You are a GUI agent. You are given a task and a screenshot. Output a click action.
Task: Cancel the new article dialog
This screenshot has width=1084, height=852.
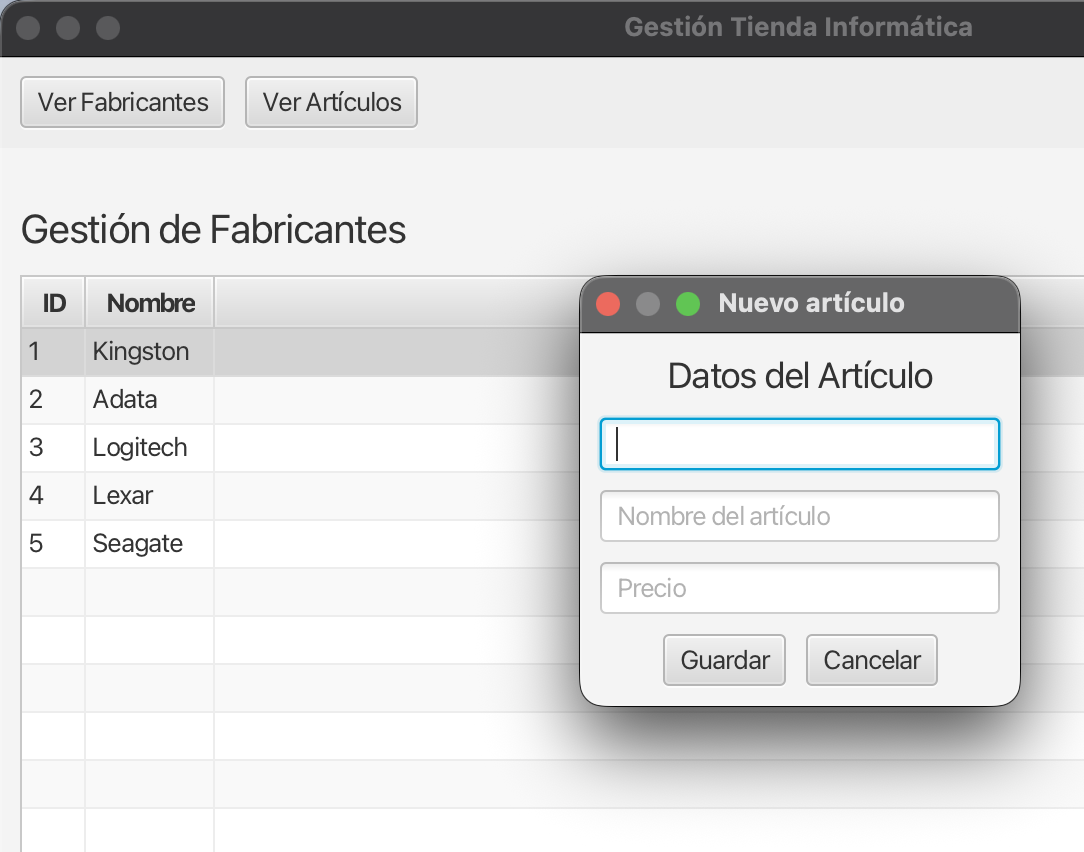pyautogui.click(x=872, y=660)
